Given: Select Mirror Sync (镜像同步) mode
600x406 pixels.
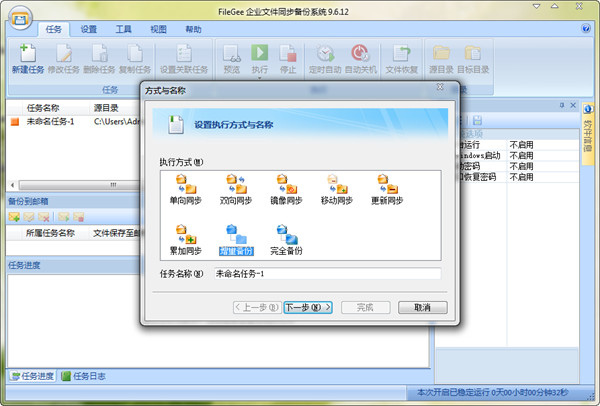Looking at the screenshot, I should coord(286,190).
